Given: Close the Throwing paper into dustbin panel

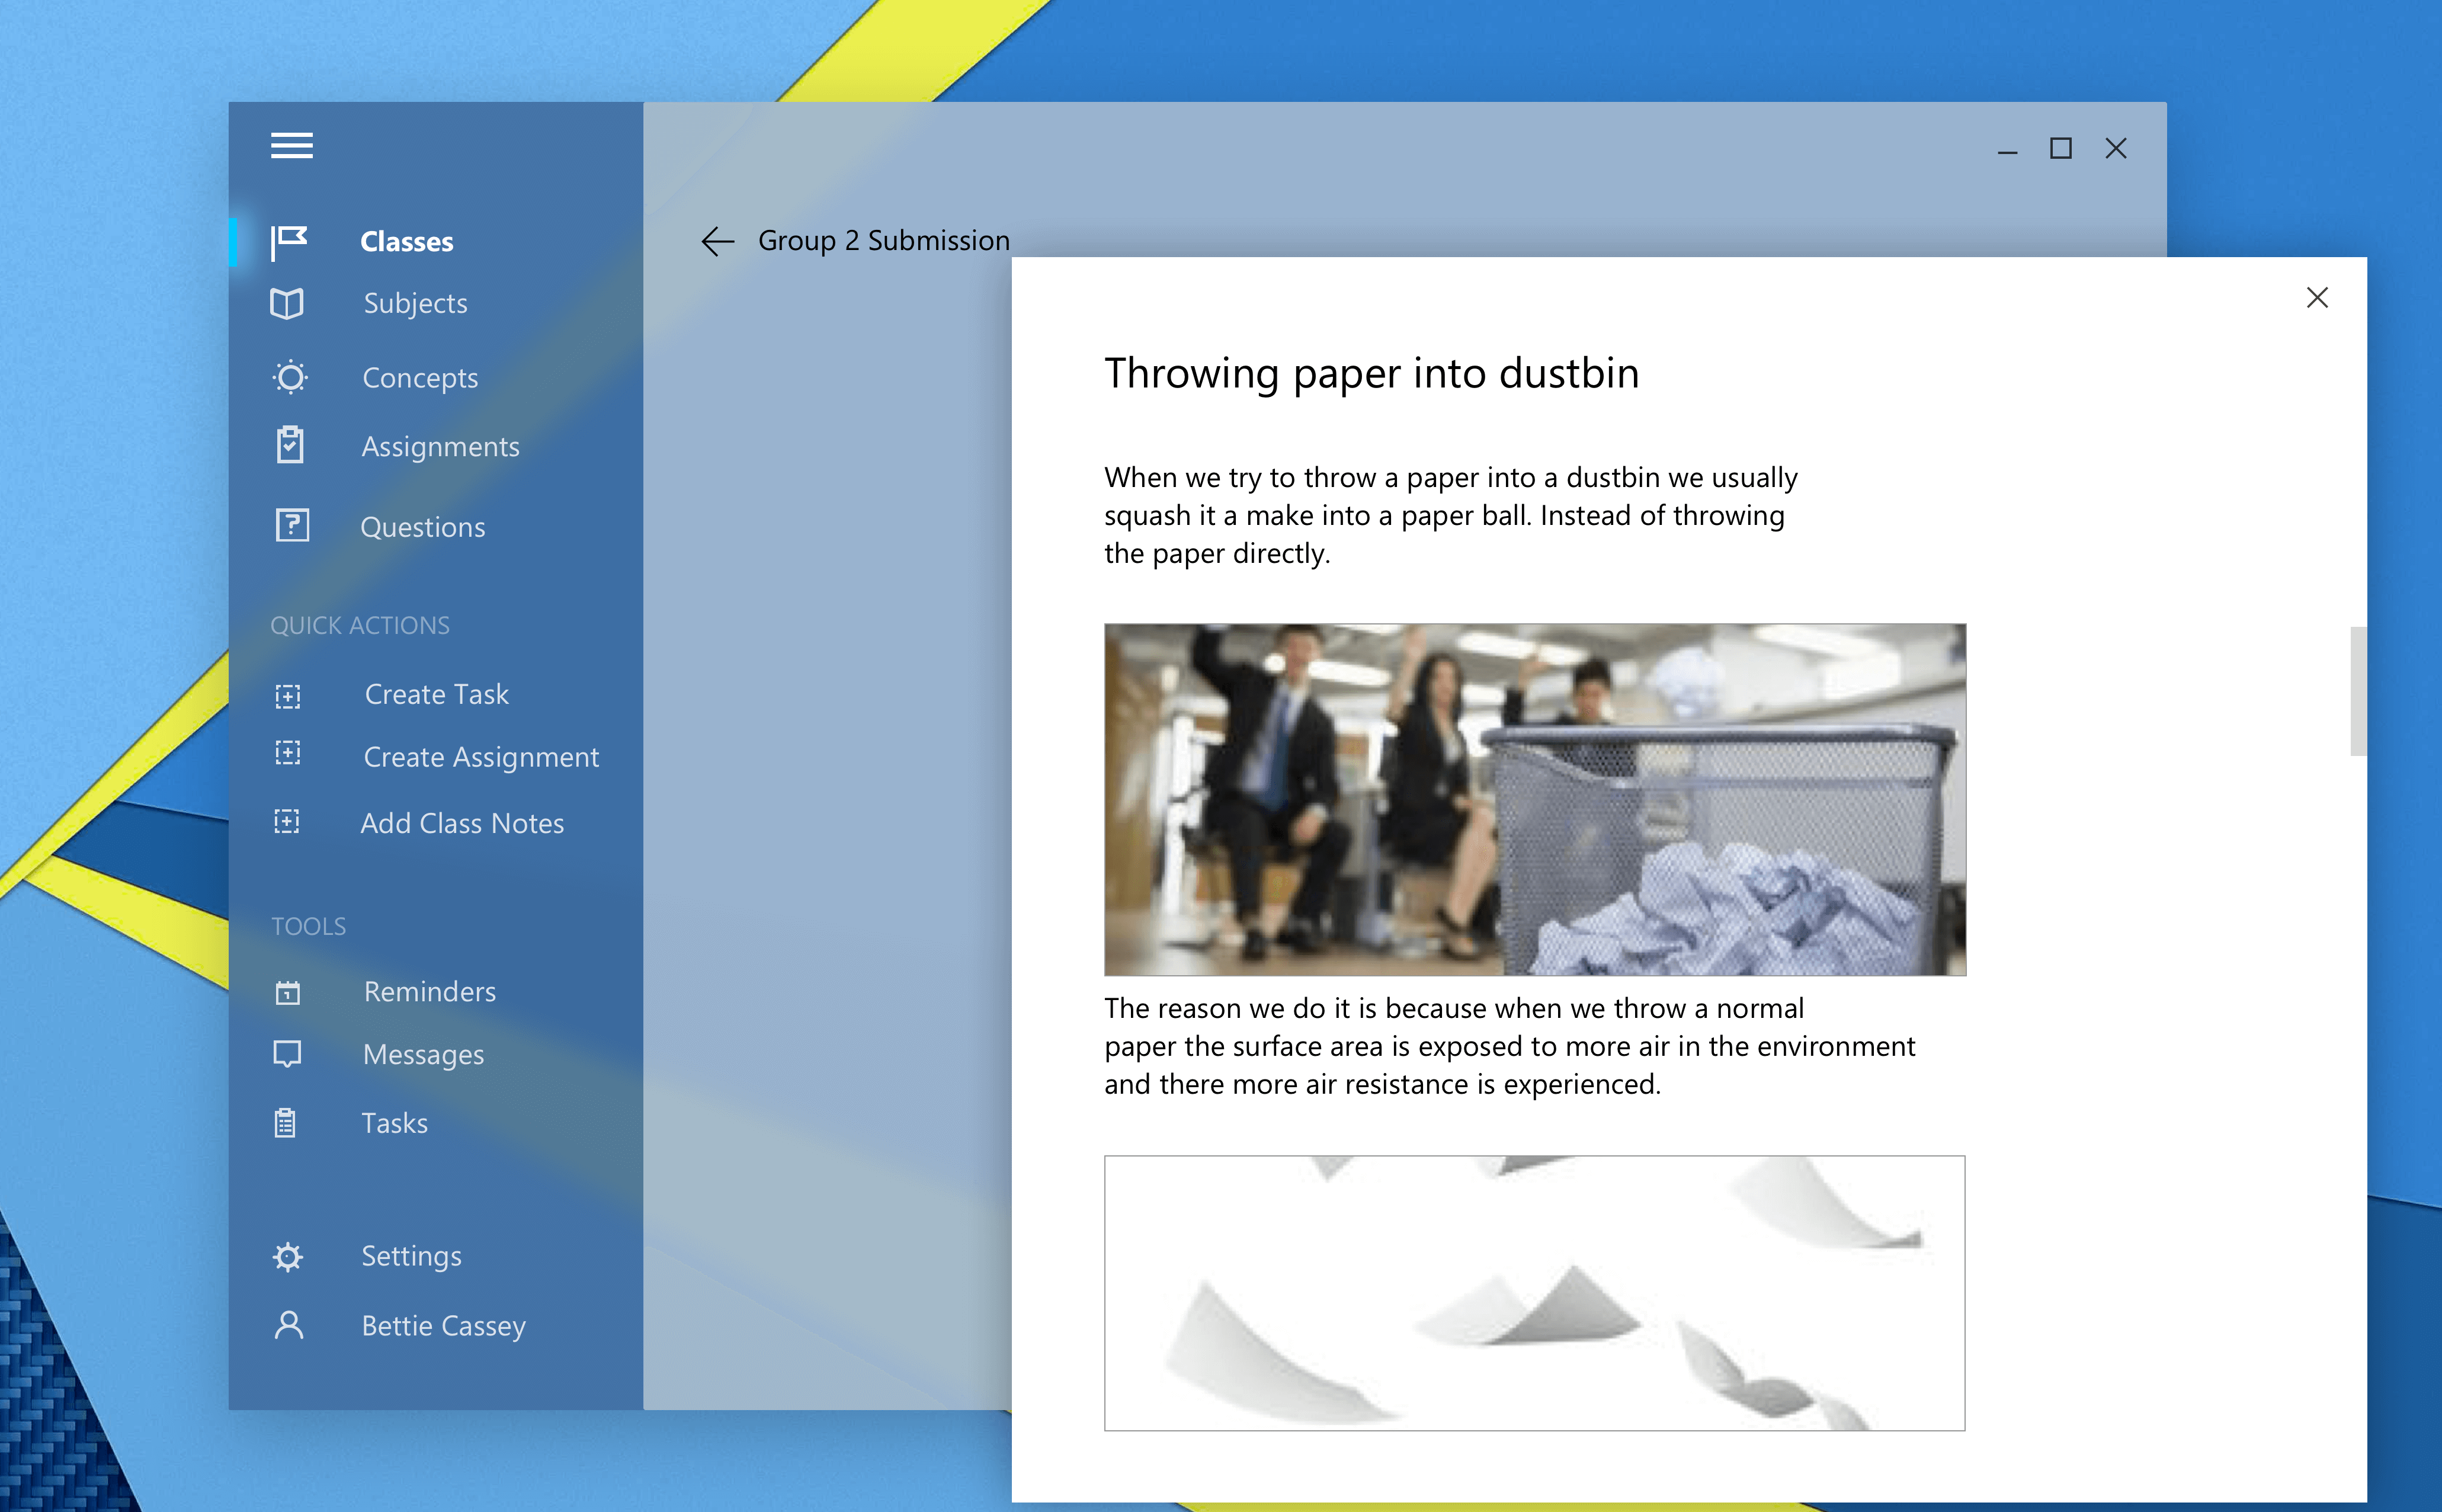Looking at the screenshot, I should tap(2316, 298).
